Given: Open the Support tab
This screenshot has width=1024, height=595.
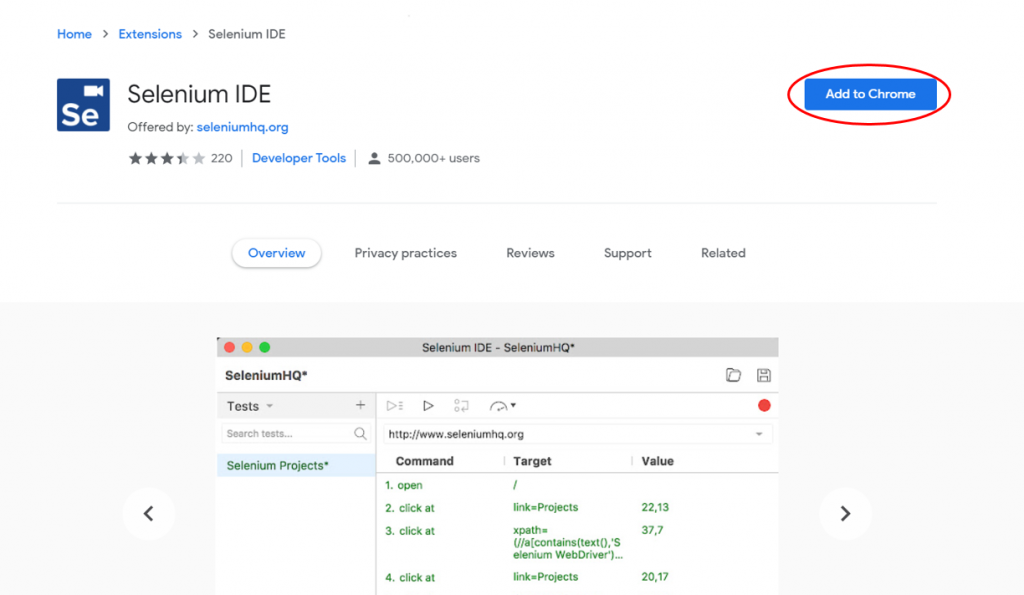Looking at the screenshot, I should tap(628, 253).
